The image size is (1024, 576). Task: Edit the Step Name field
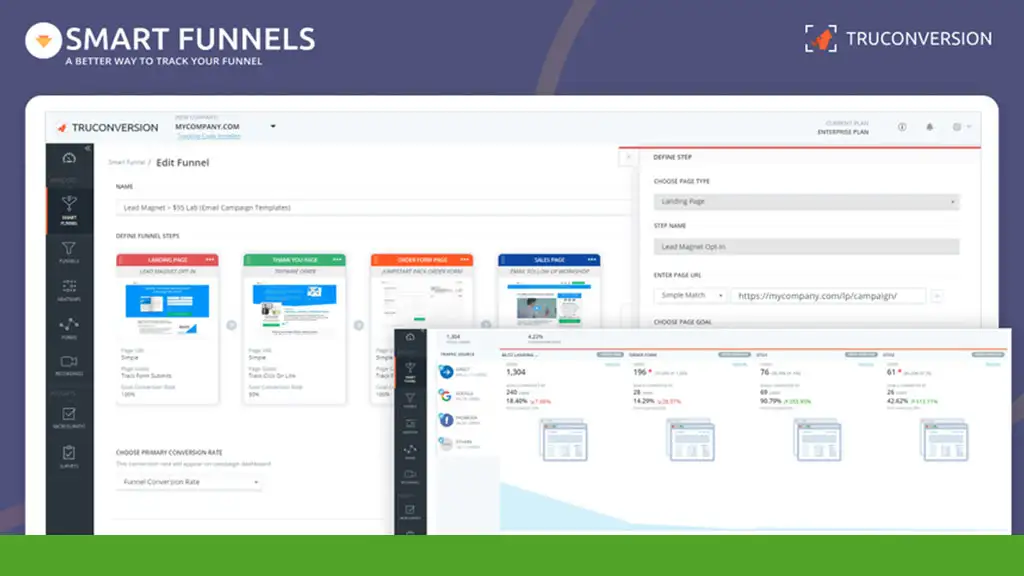click(806, 247)
